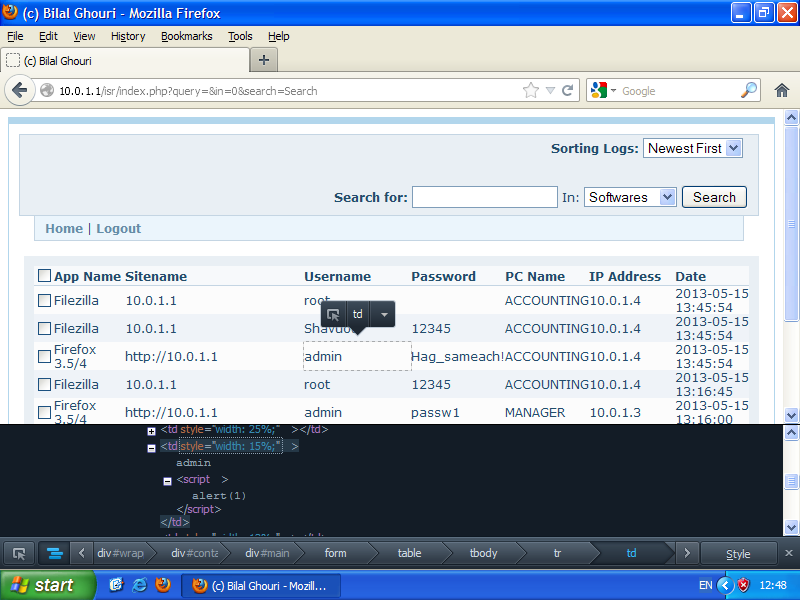Click the alert(1) line in markup view
The height and width of the screenshot is (600, 800).
coord(219,495)
